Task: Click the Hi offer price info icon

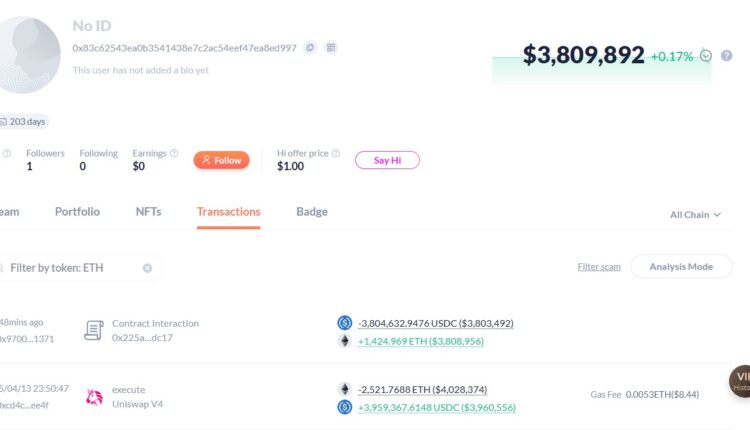Action: tap(336, 153)
